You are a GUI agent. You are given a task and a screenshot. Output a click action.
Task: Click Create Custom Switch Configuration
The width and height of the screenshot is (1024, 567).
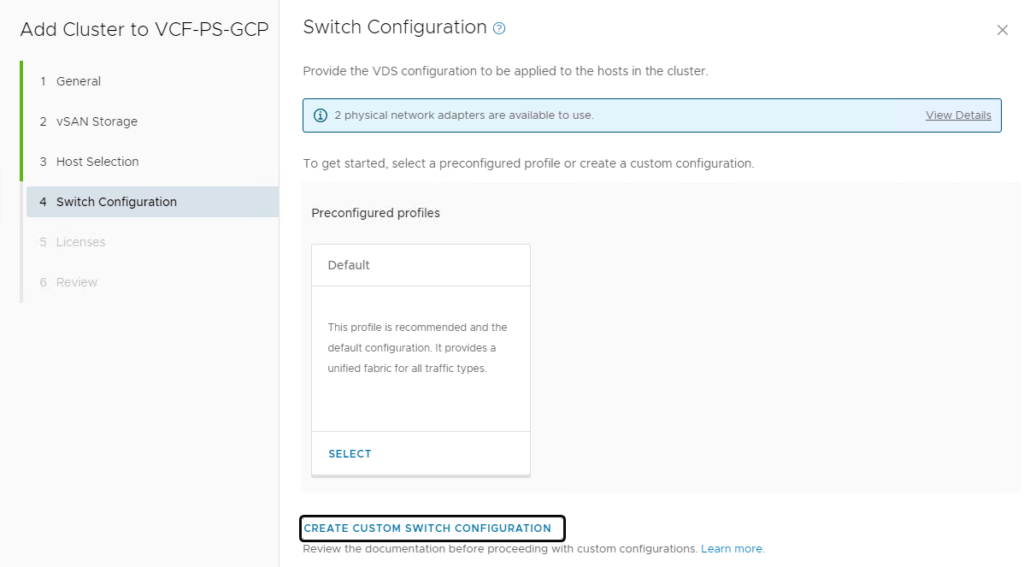[428, 528]
